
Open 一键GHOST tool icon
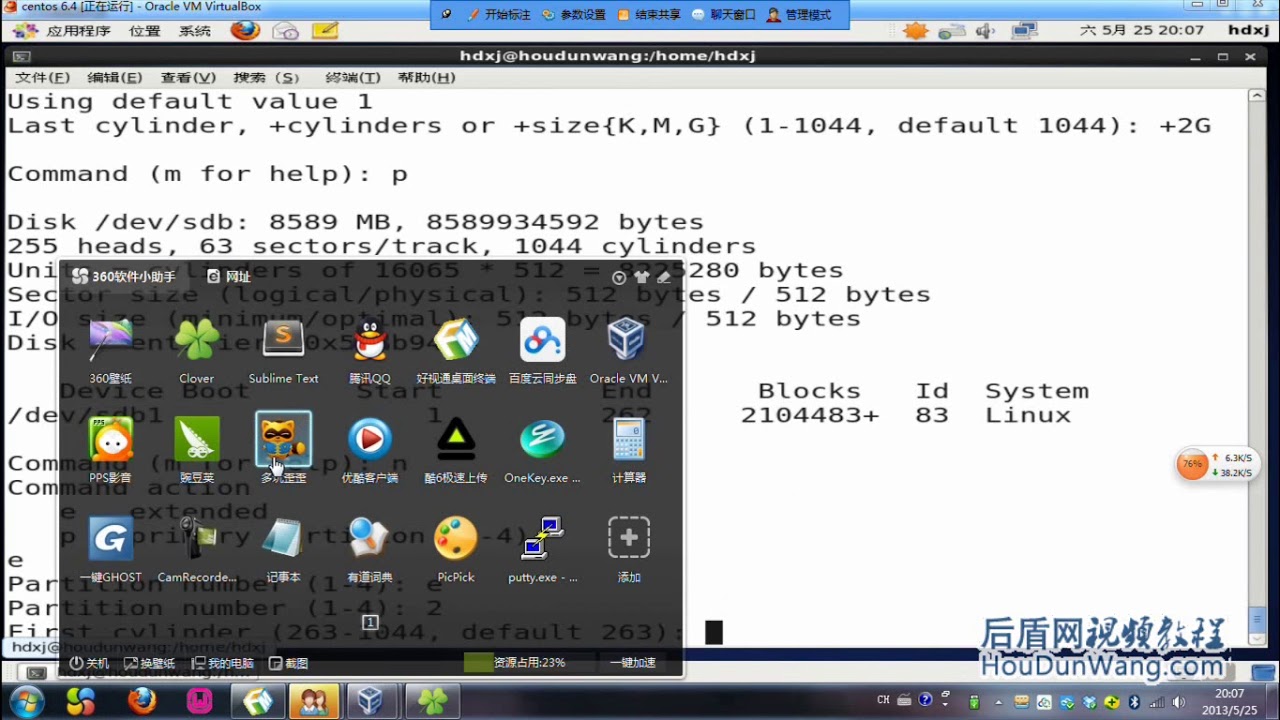tap(110, 539)
